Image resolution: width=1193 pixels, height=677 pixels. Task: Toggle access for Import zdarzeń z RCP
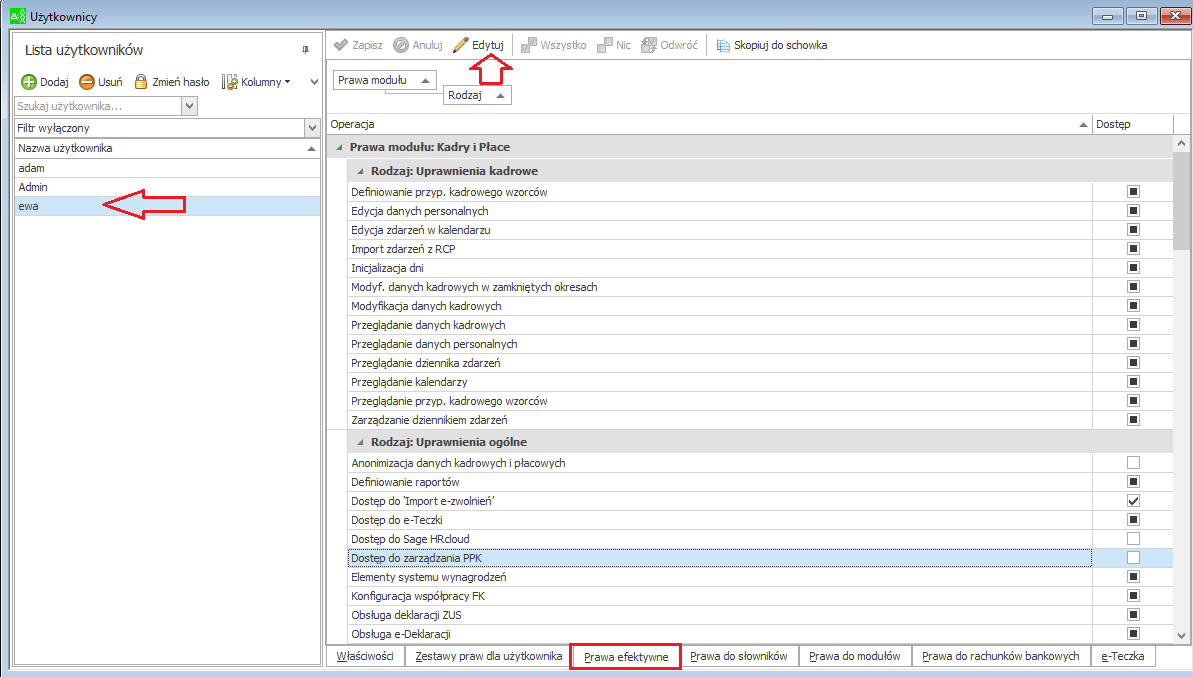tap(1133, 249)
